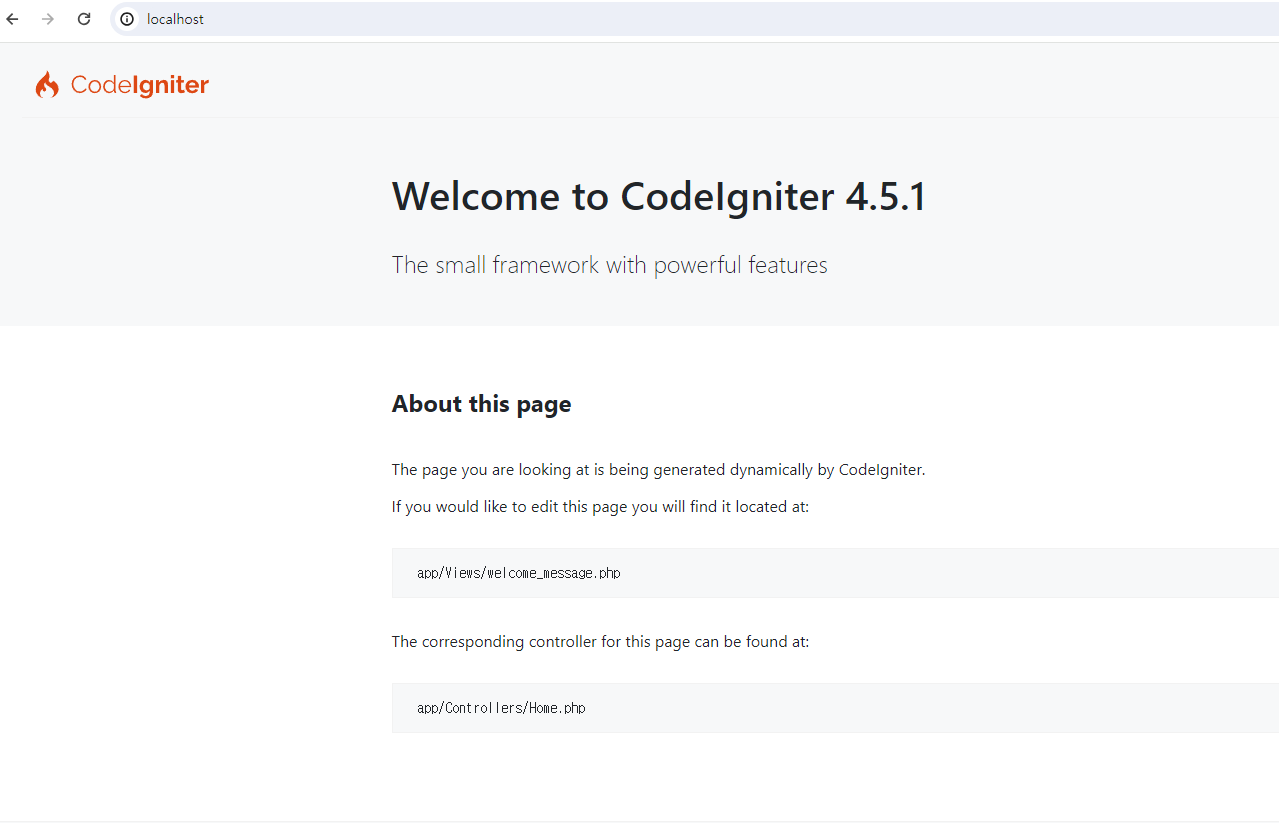Reload the localhost page
This screenshot has height=823, width=1279.
[84, 19]
